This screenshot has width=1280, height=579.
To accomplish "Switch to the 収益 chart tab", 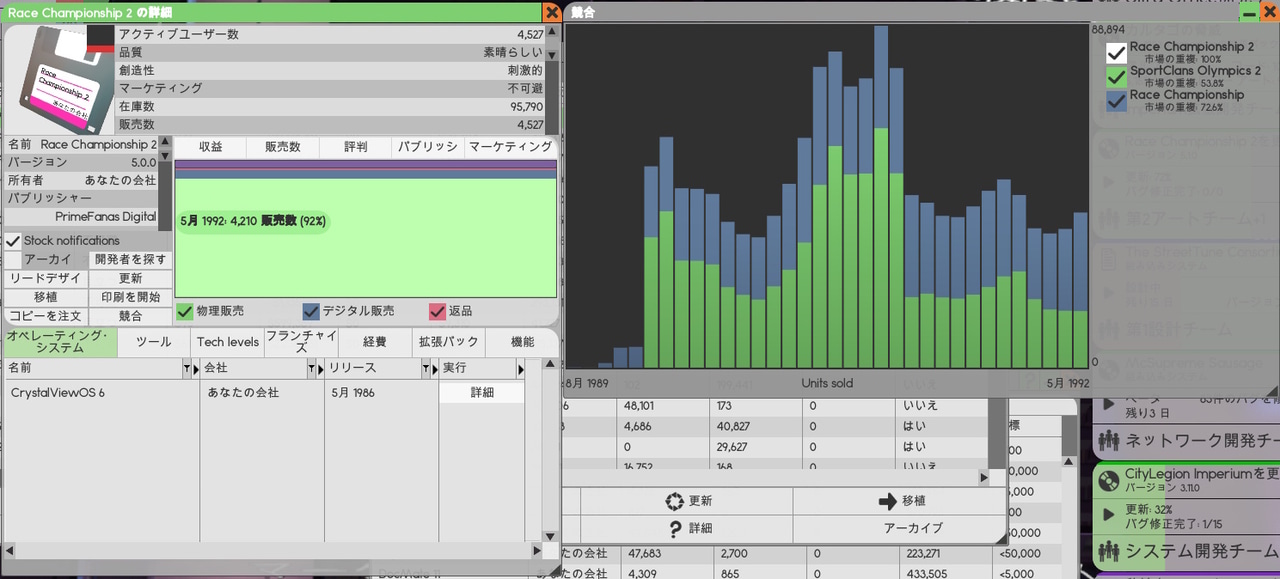I will 210,147.
